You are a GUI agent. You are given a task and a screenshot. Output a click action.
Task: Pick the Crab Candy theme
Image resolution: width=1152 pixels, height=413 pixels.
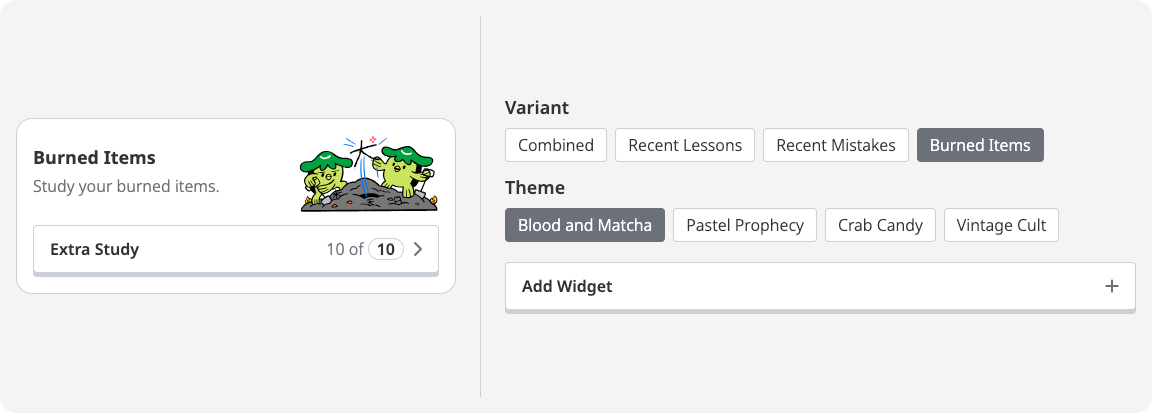pos(880,225)
